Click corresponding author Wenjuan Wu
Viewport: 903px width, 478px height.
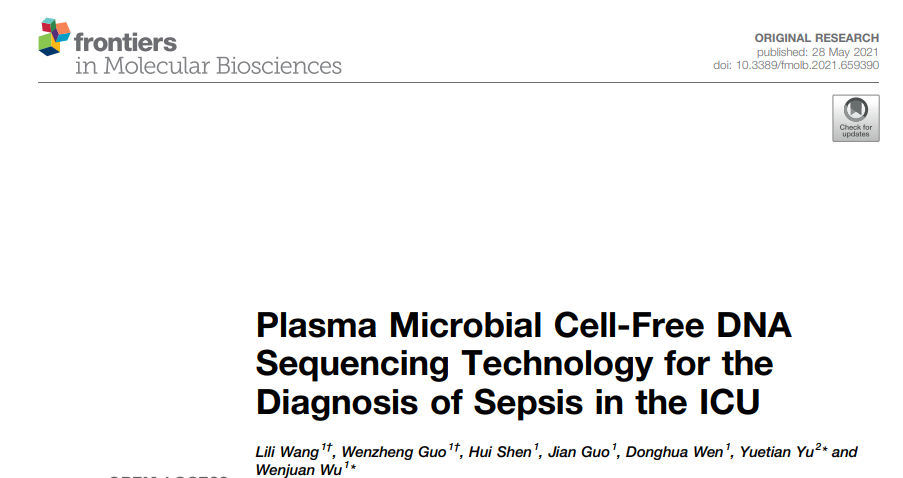299,470
